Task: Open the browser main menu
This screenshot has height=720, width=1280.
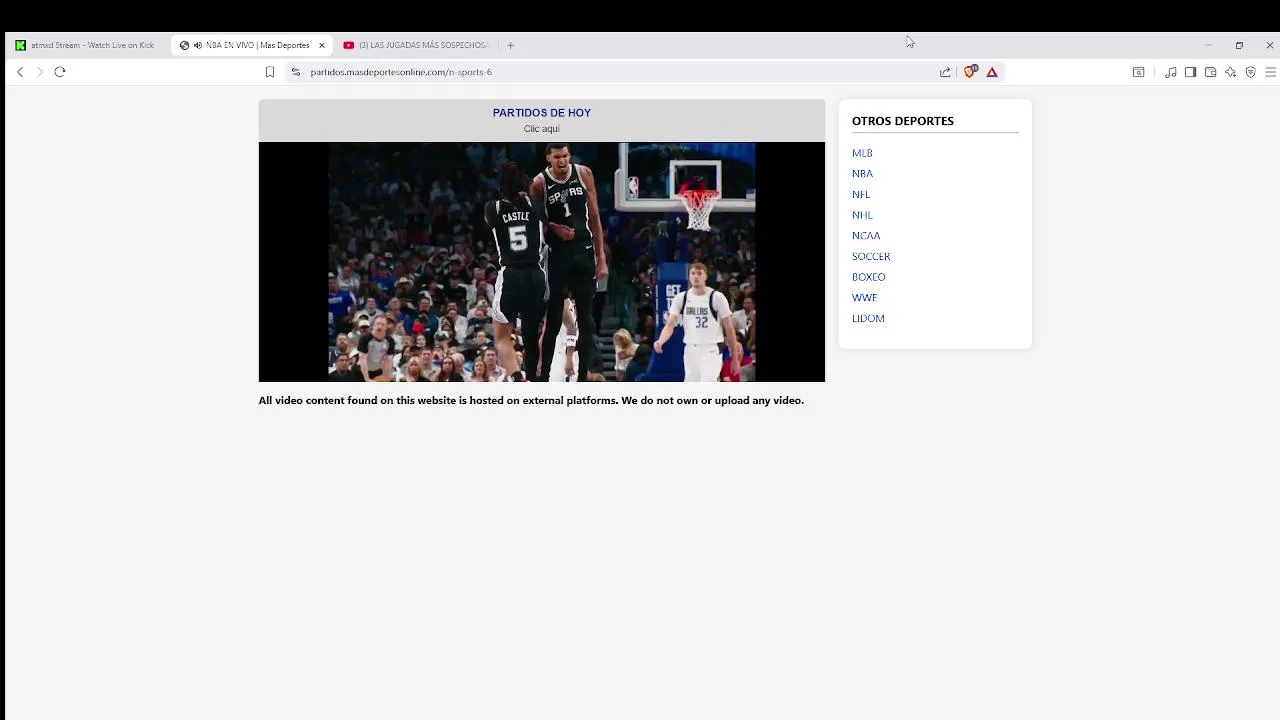Action: pos(1270,72)
